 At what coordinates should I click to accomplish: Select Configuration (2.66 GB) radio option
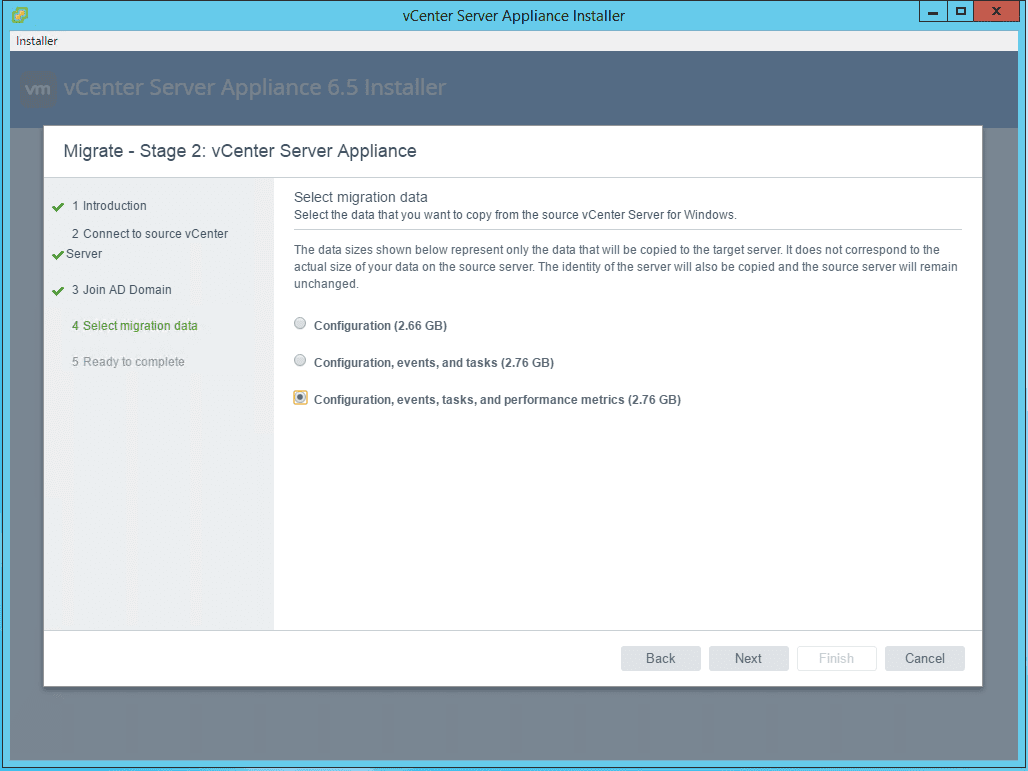300,323
